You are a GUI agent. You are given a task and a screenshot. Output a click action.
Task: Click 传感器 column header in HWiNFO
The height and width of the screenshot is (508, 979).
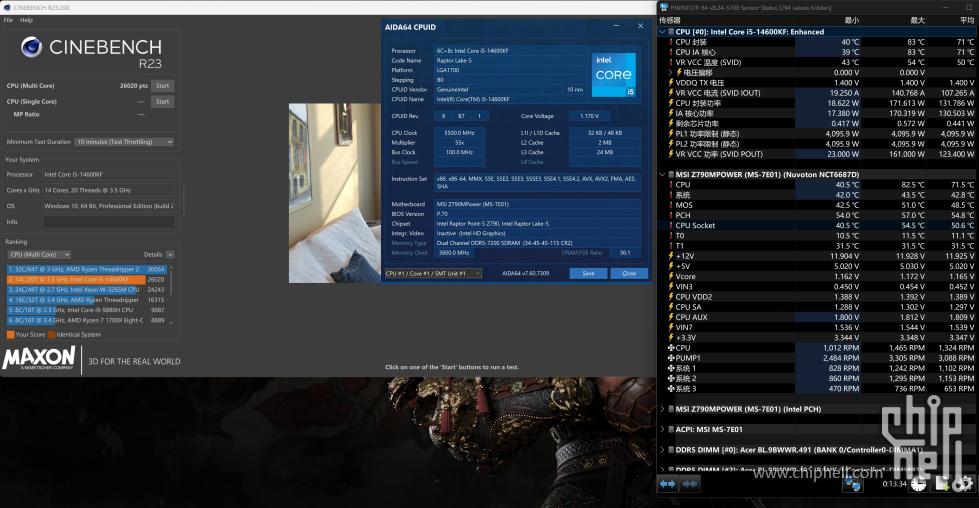[670, 21]
